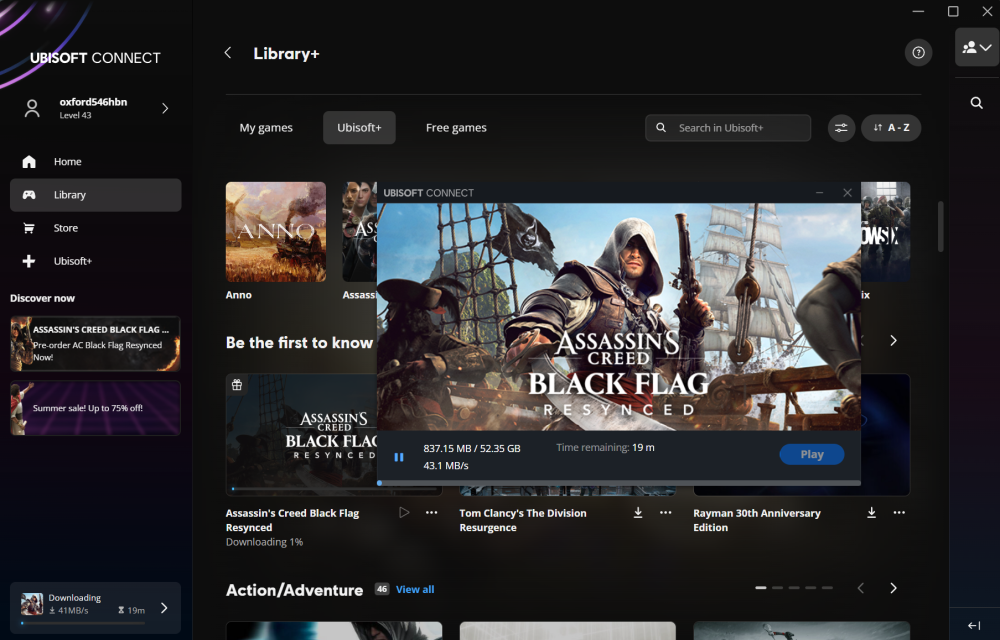Open the filter options icon
Image resolution: width=1000 pixels, height=640 pixels.
pyautogui.click(x=841, y=127)
